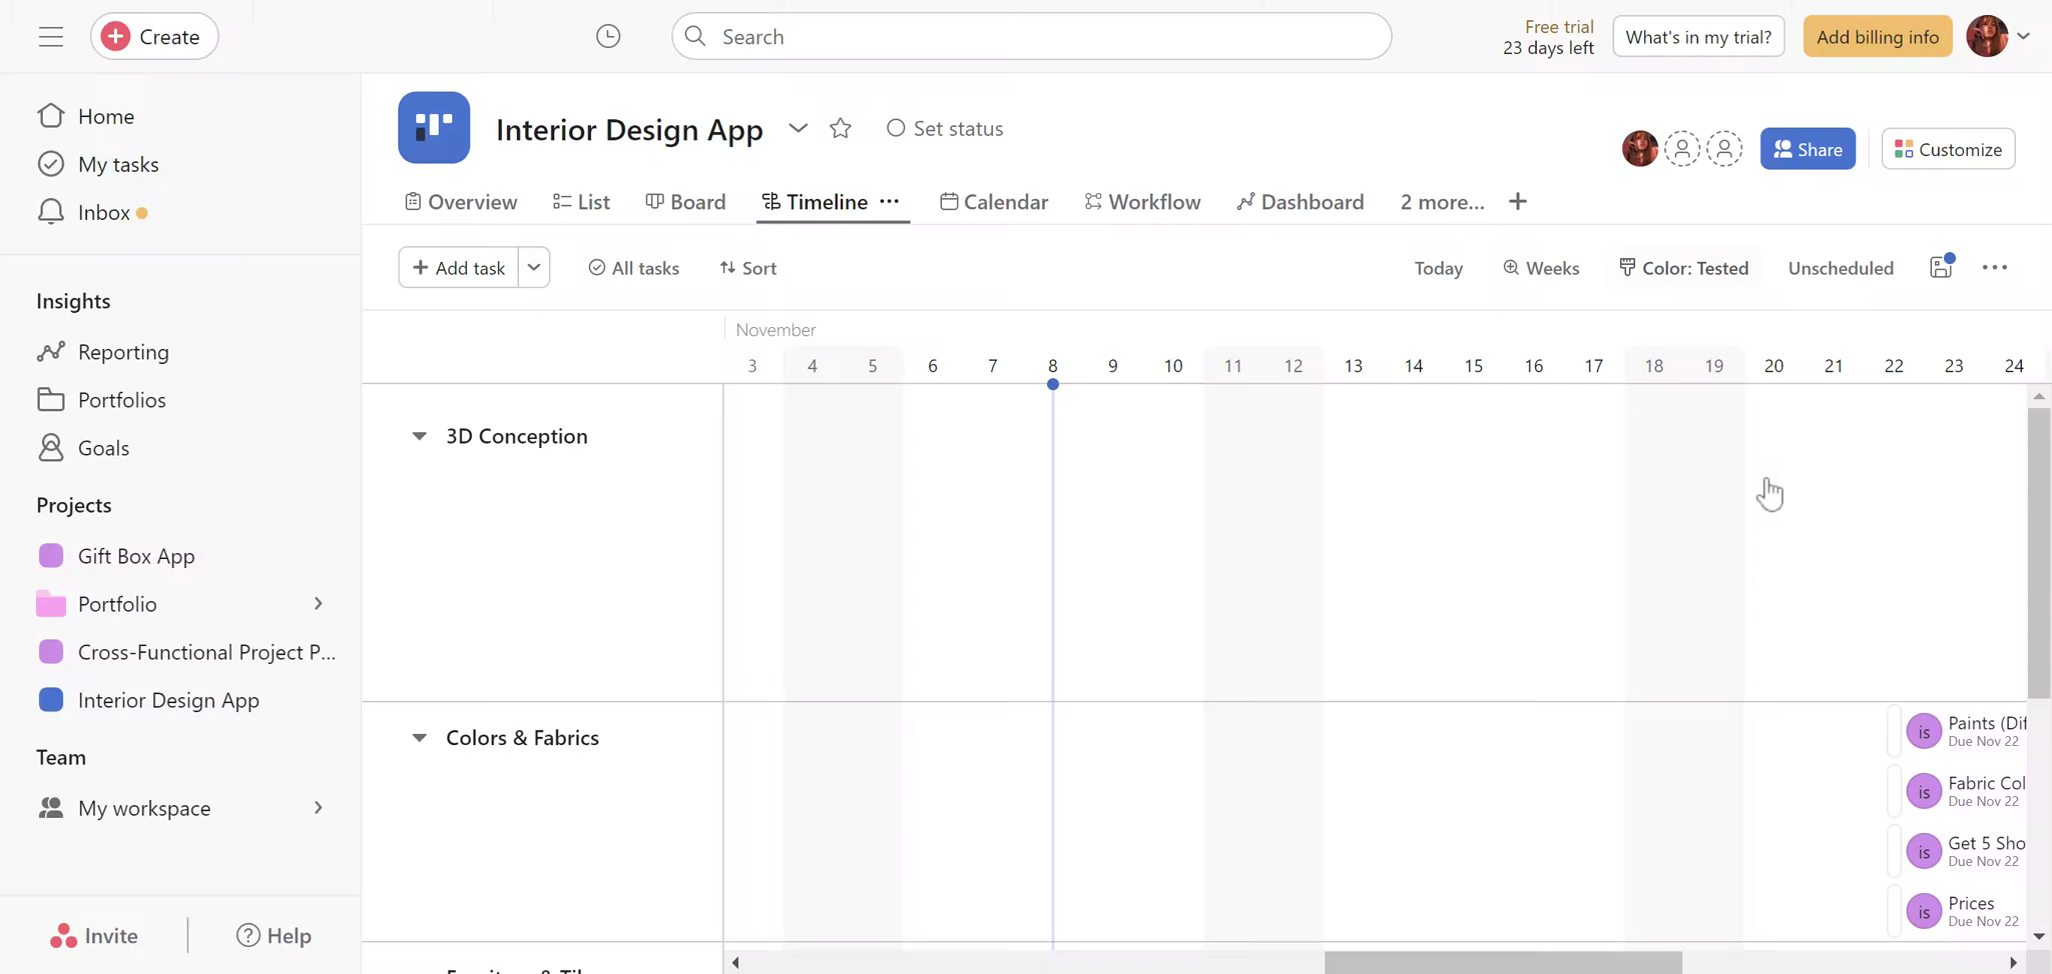The height and width of the screenshot is (974, 2052).
Task: Click first empty member placeholder
Action: (1682, 149)
